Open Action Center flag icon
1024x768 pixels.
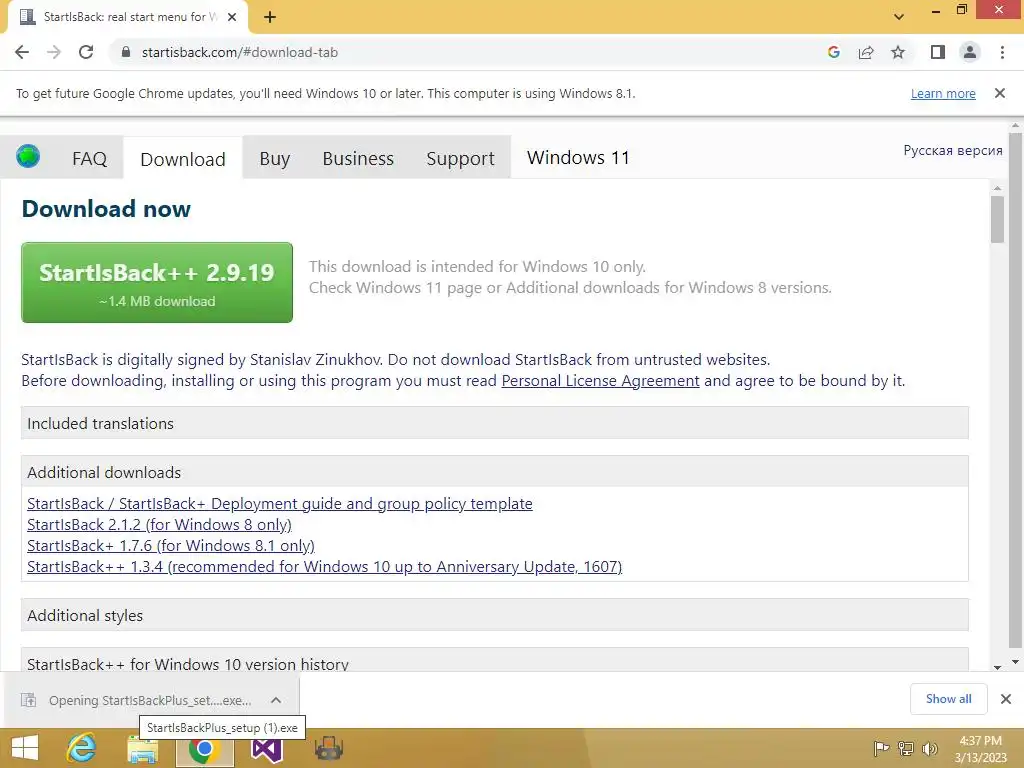(x=881, y=748)
